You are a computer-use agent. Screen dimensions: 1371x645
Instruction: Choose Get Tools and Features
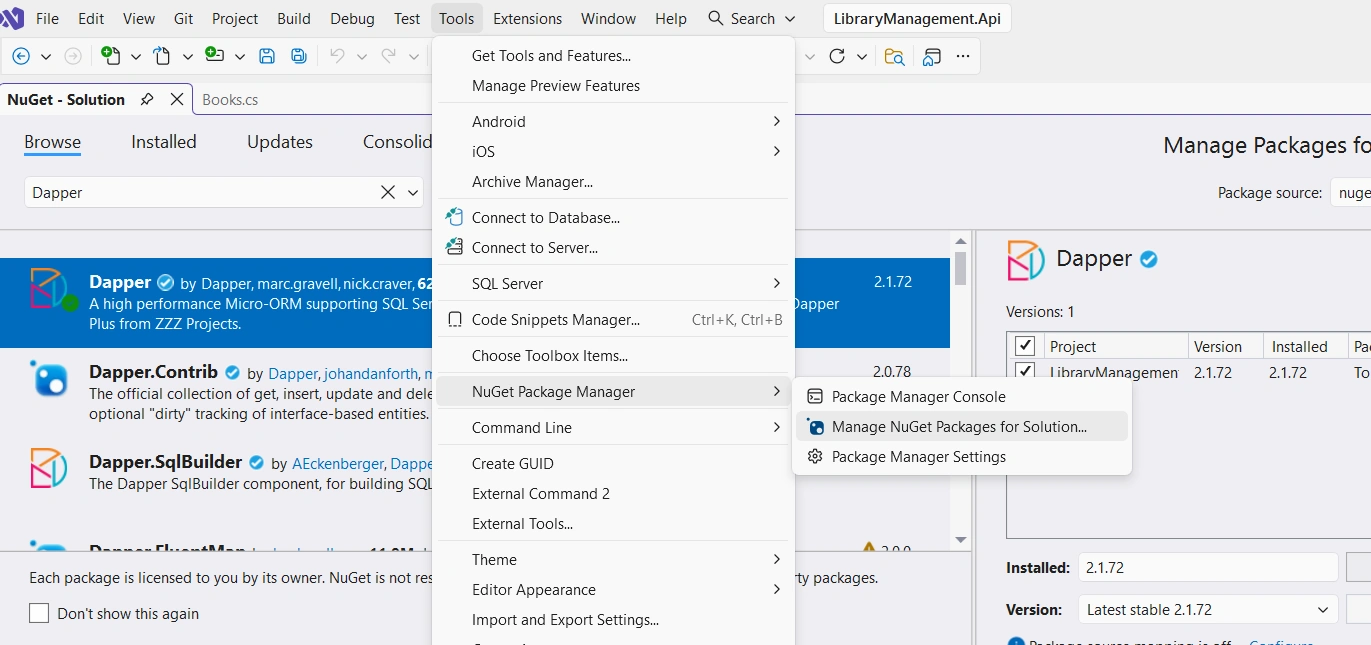tap(612, 55)
